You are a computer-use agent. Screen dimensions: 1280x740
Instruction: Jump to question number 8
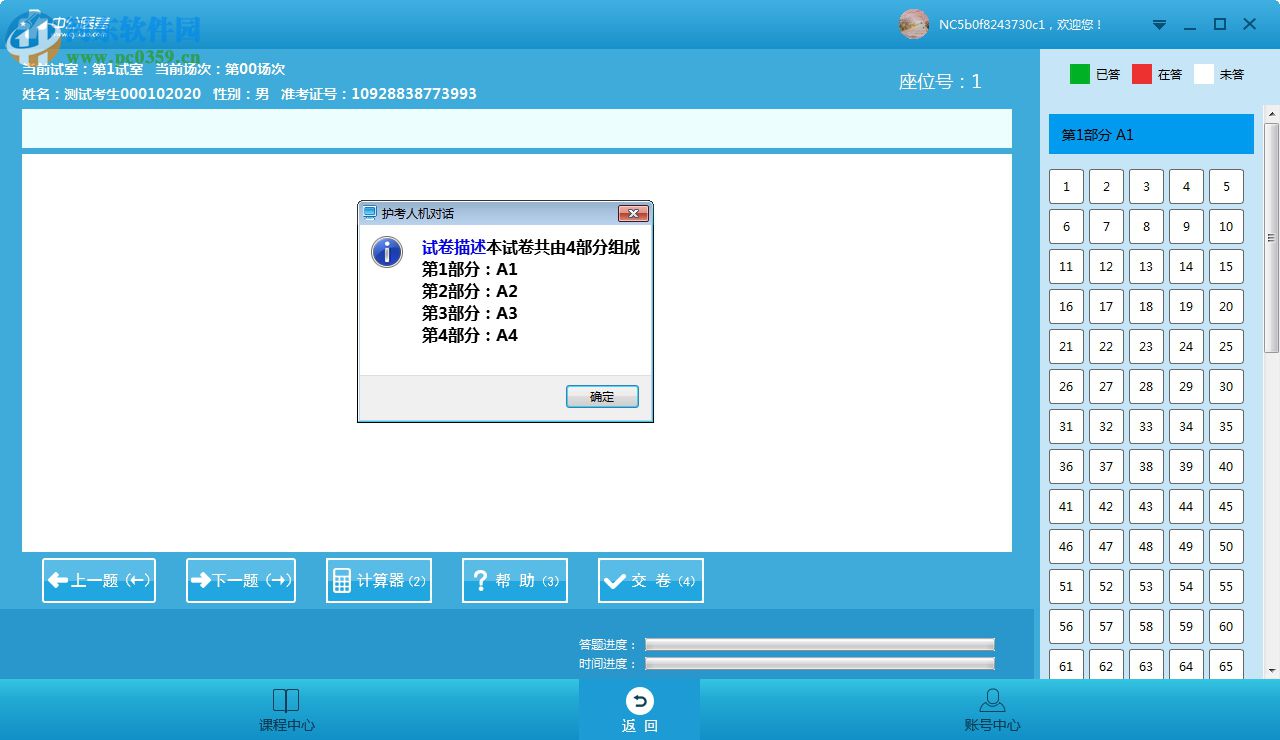tap(1146, 227)
